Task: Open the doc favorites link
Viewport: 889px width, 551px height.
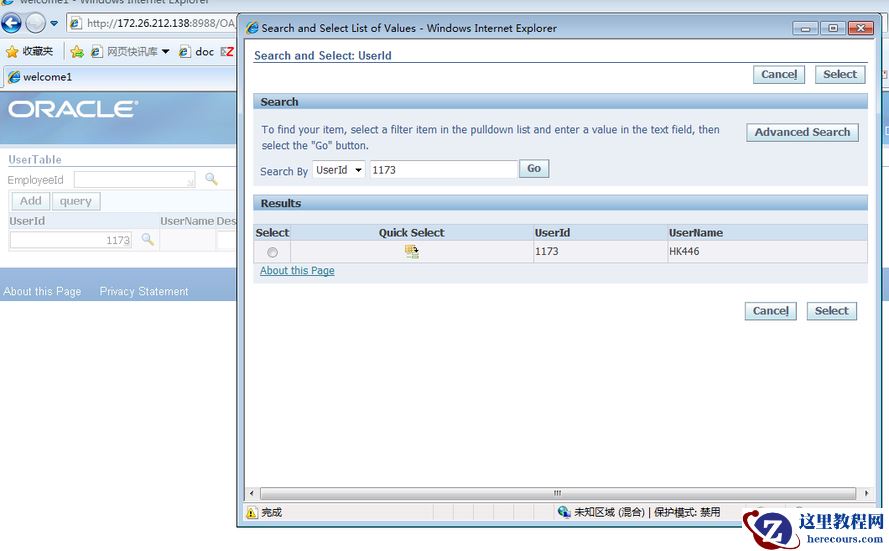Action: point(198,52)
